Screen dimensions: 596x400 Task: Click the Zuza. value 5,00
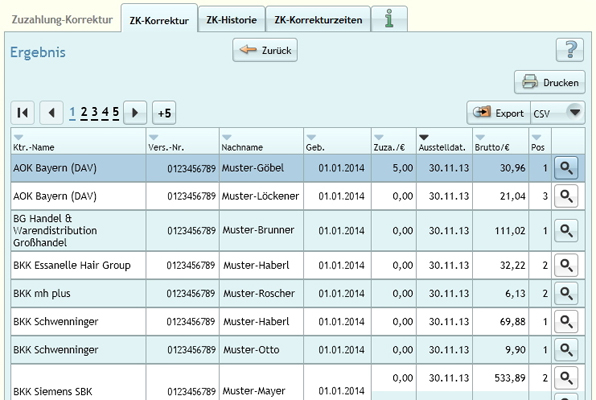click(403, 168)
